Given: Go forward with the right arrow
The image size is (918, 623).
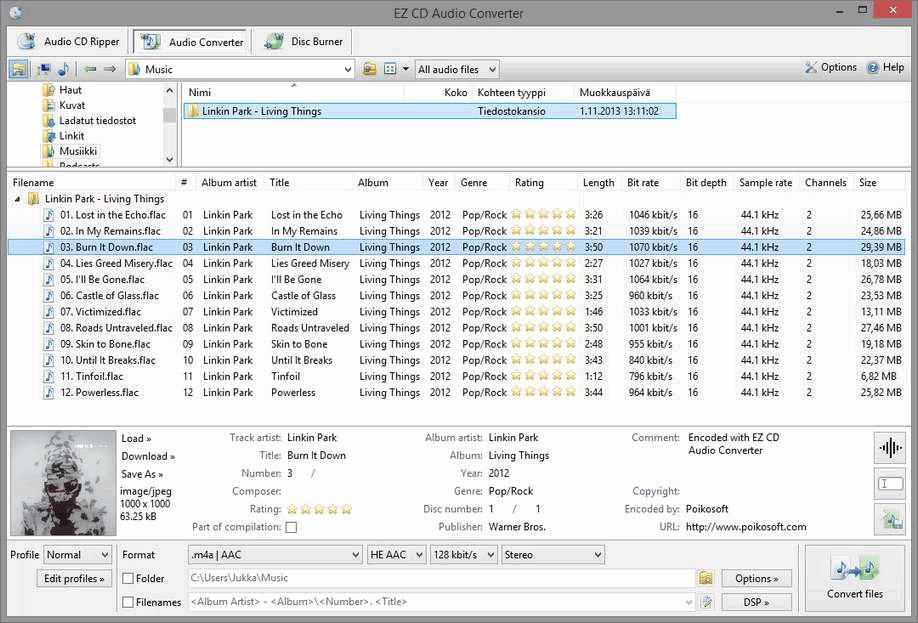Looking at the screenshot, I should (x=109, y=69).
